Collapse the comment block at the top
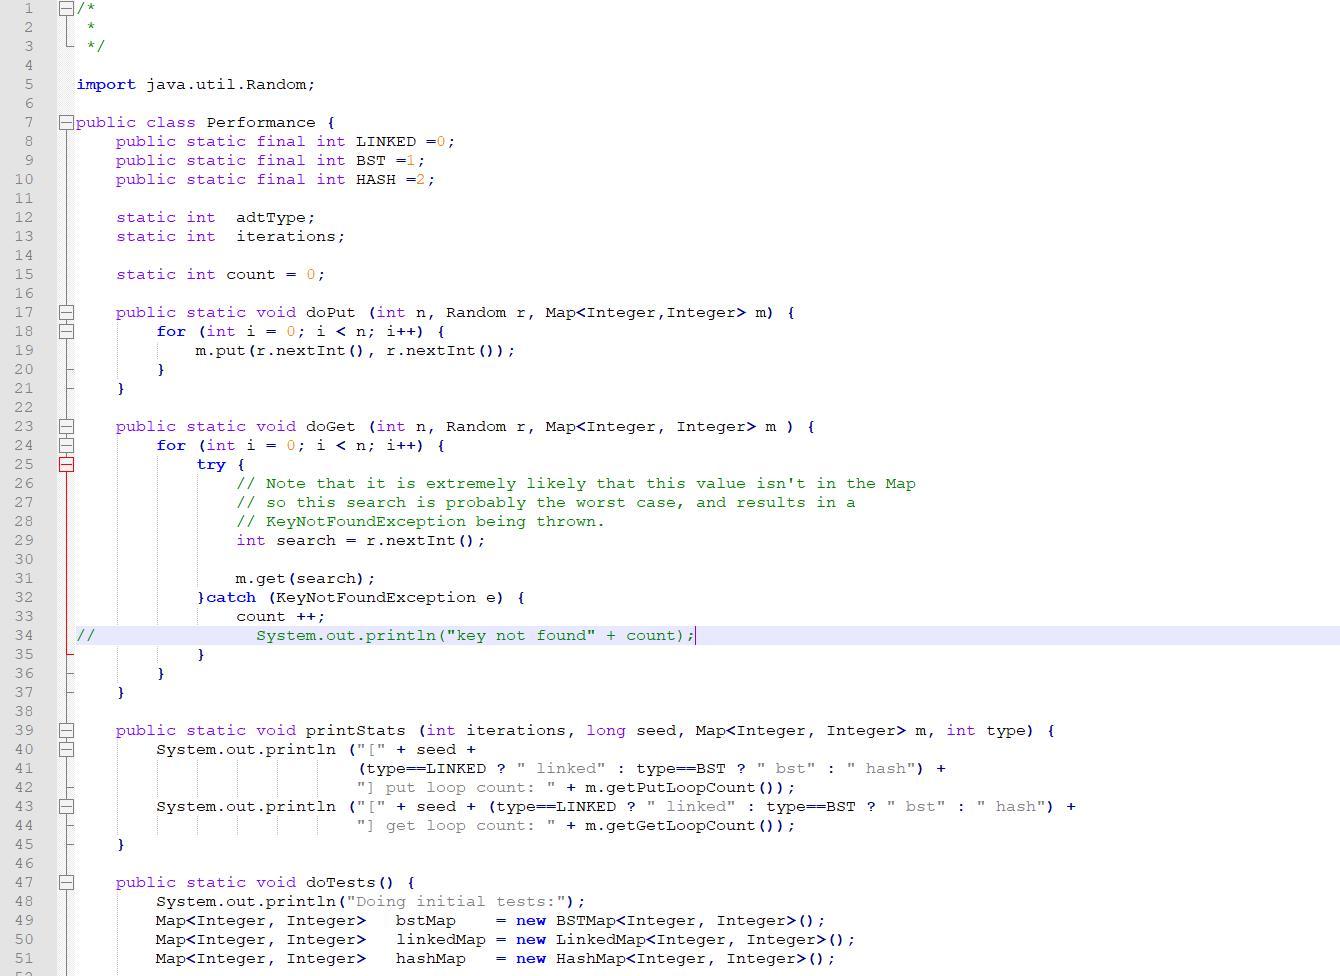This screenshot has width=1340, height=976. coord(66,8)
